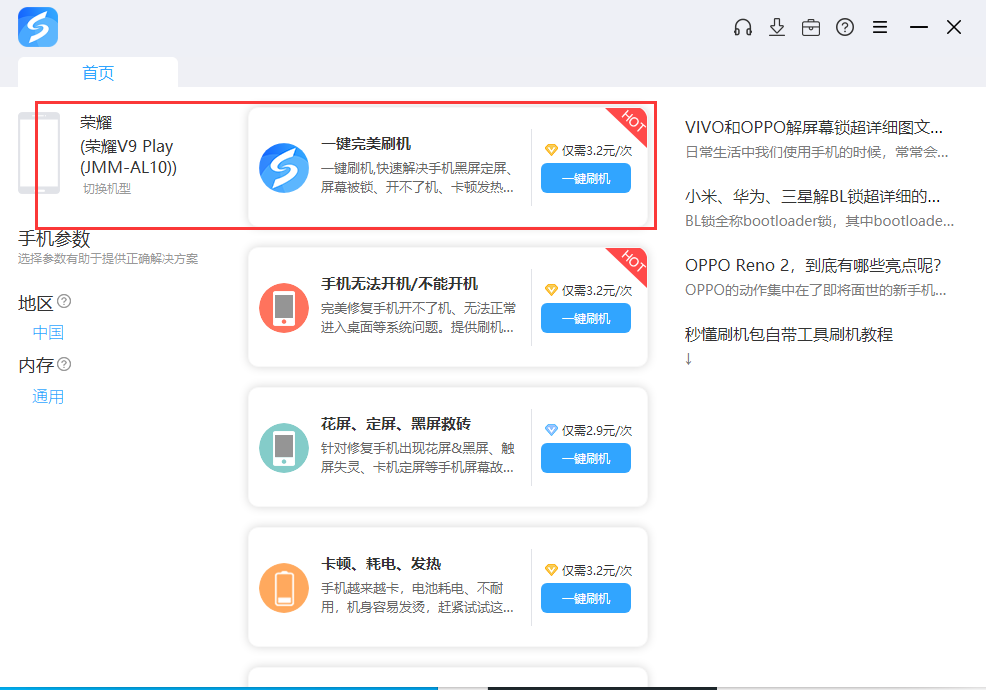Click the 一键完美刷机 title text
The width and height of the screenshot is (986, 690).
pyautogui.click(x=365, y=143)
